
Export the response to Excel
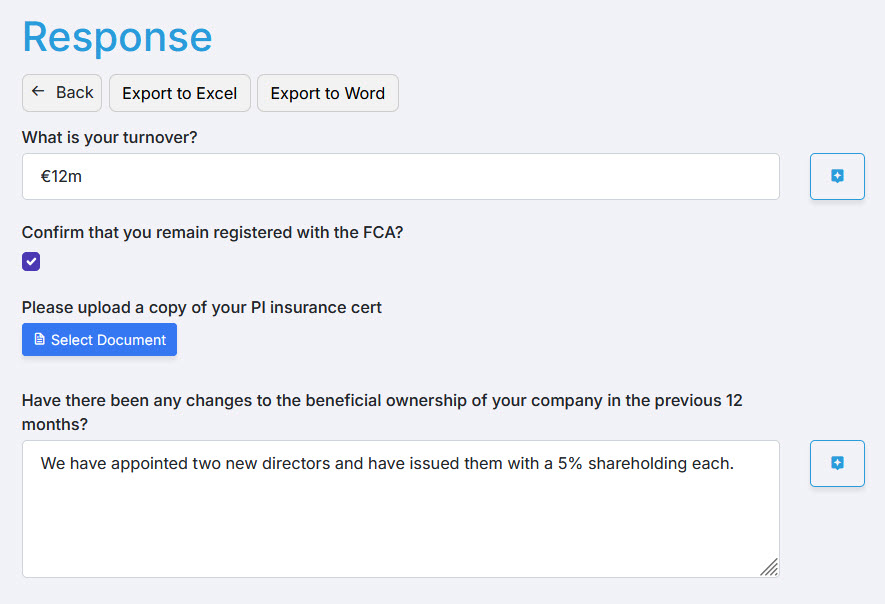click(180, 93)
